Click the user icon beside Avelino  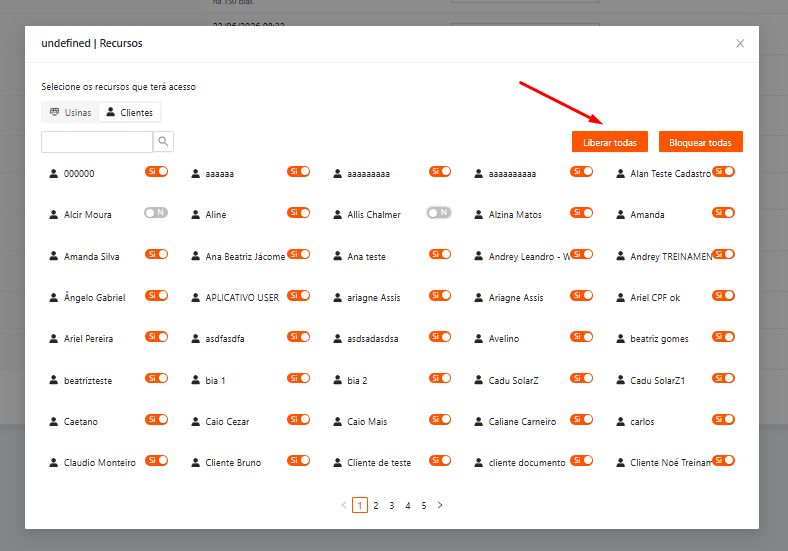[478, 339]
